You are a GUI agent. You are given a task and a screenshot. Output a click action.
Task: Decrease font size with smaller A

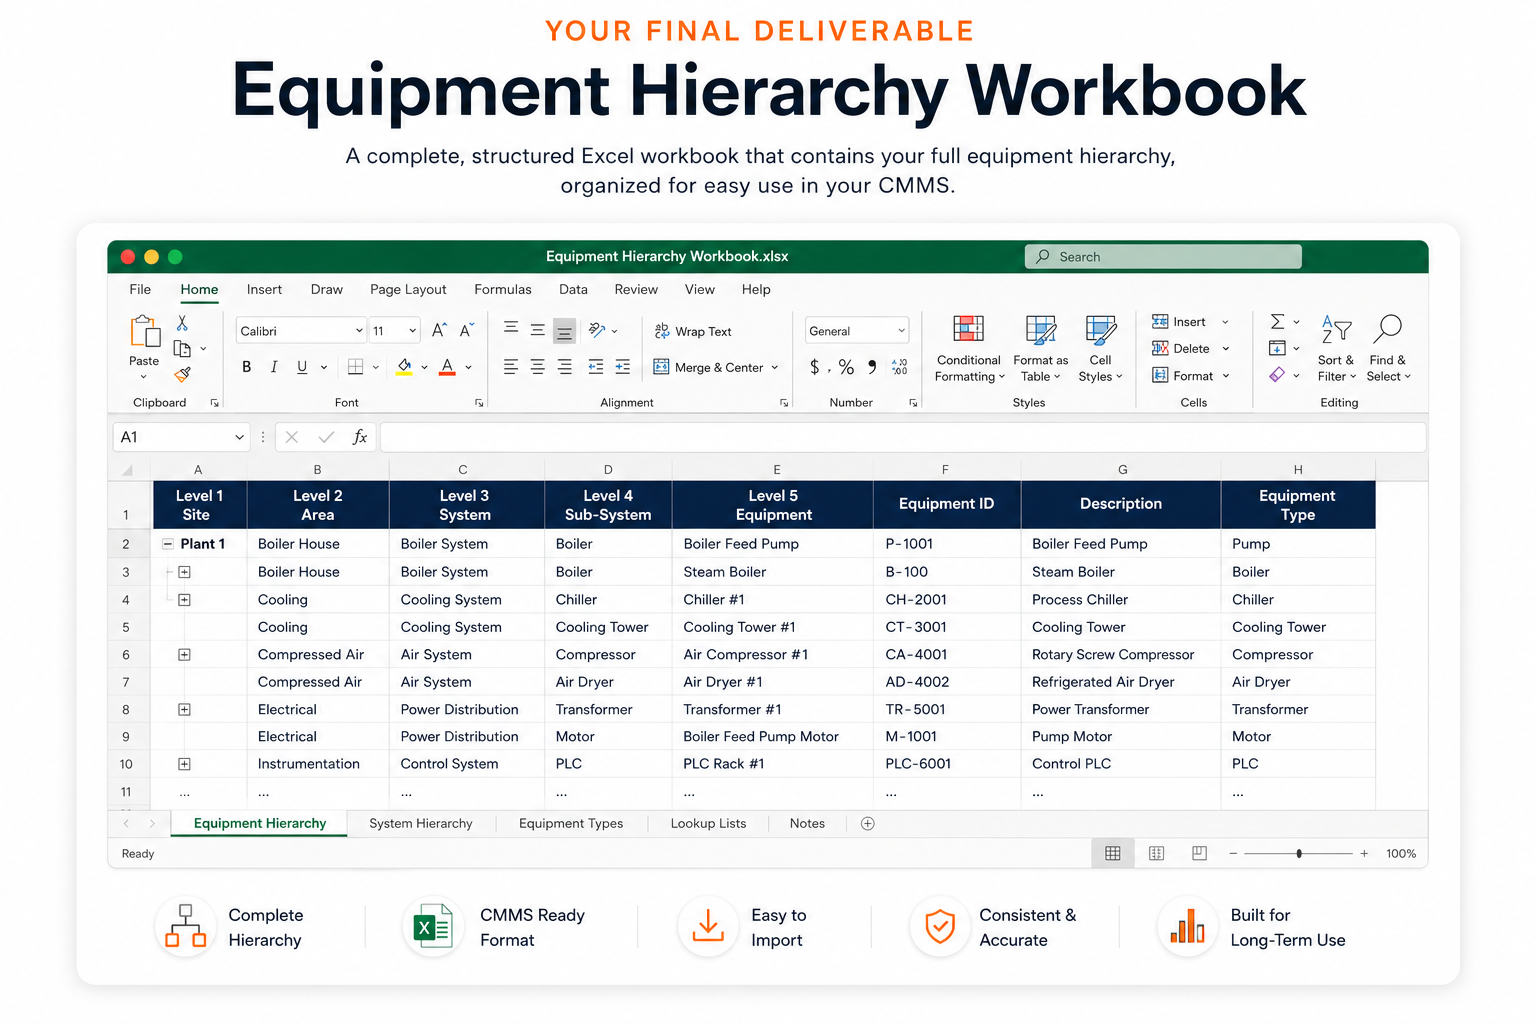point(467,330)
